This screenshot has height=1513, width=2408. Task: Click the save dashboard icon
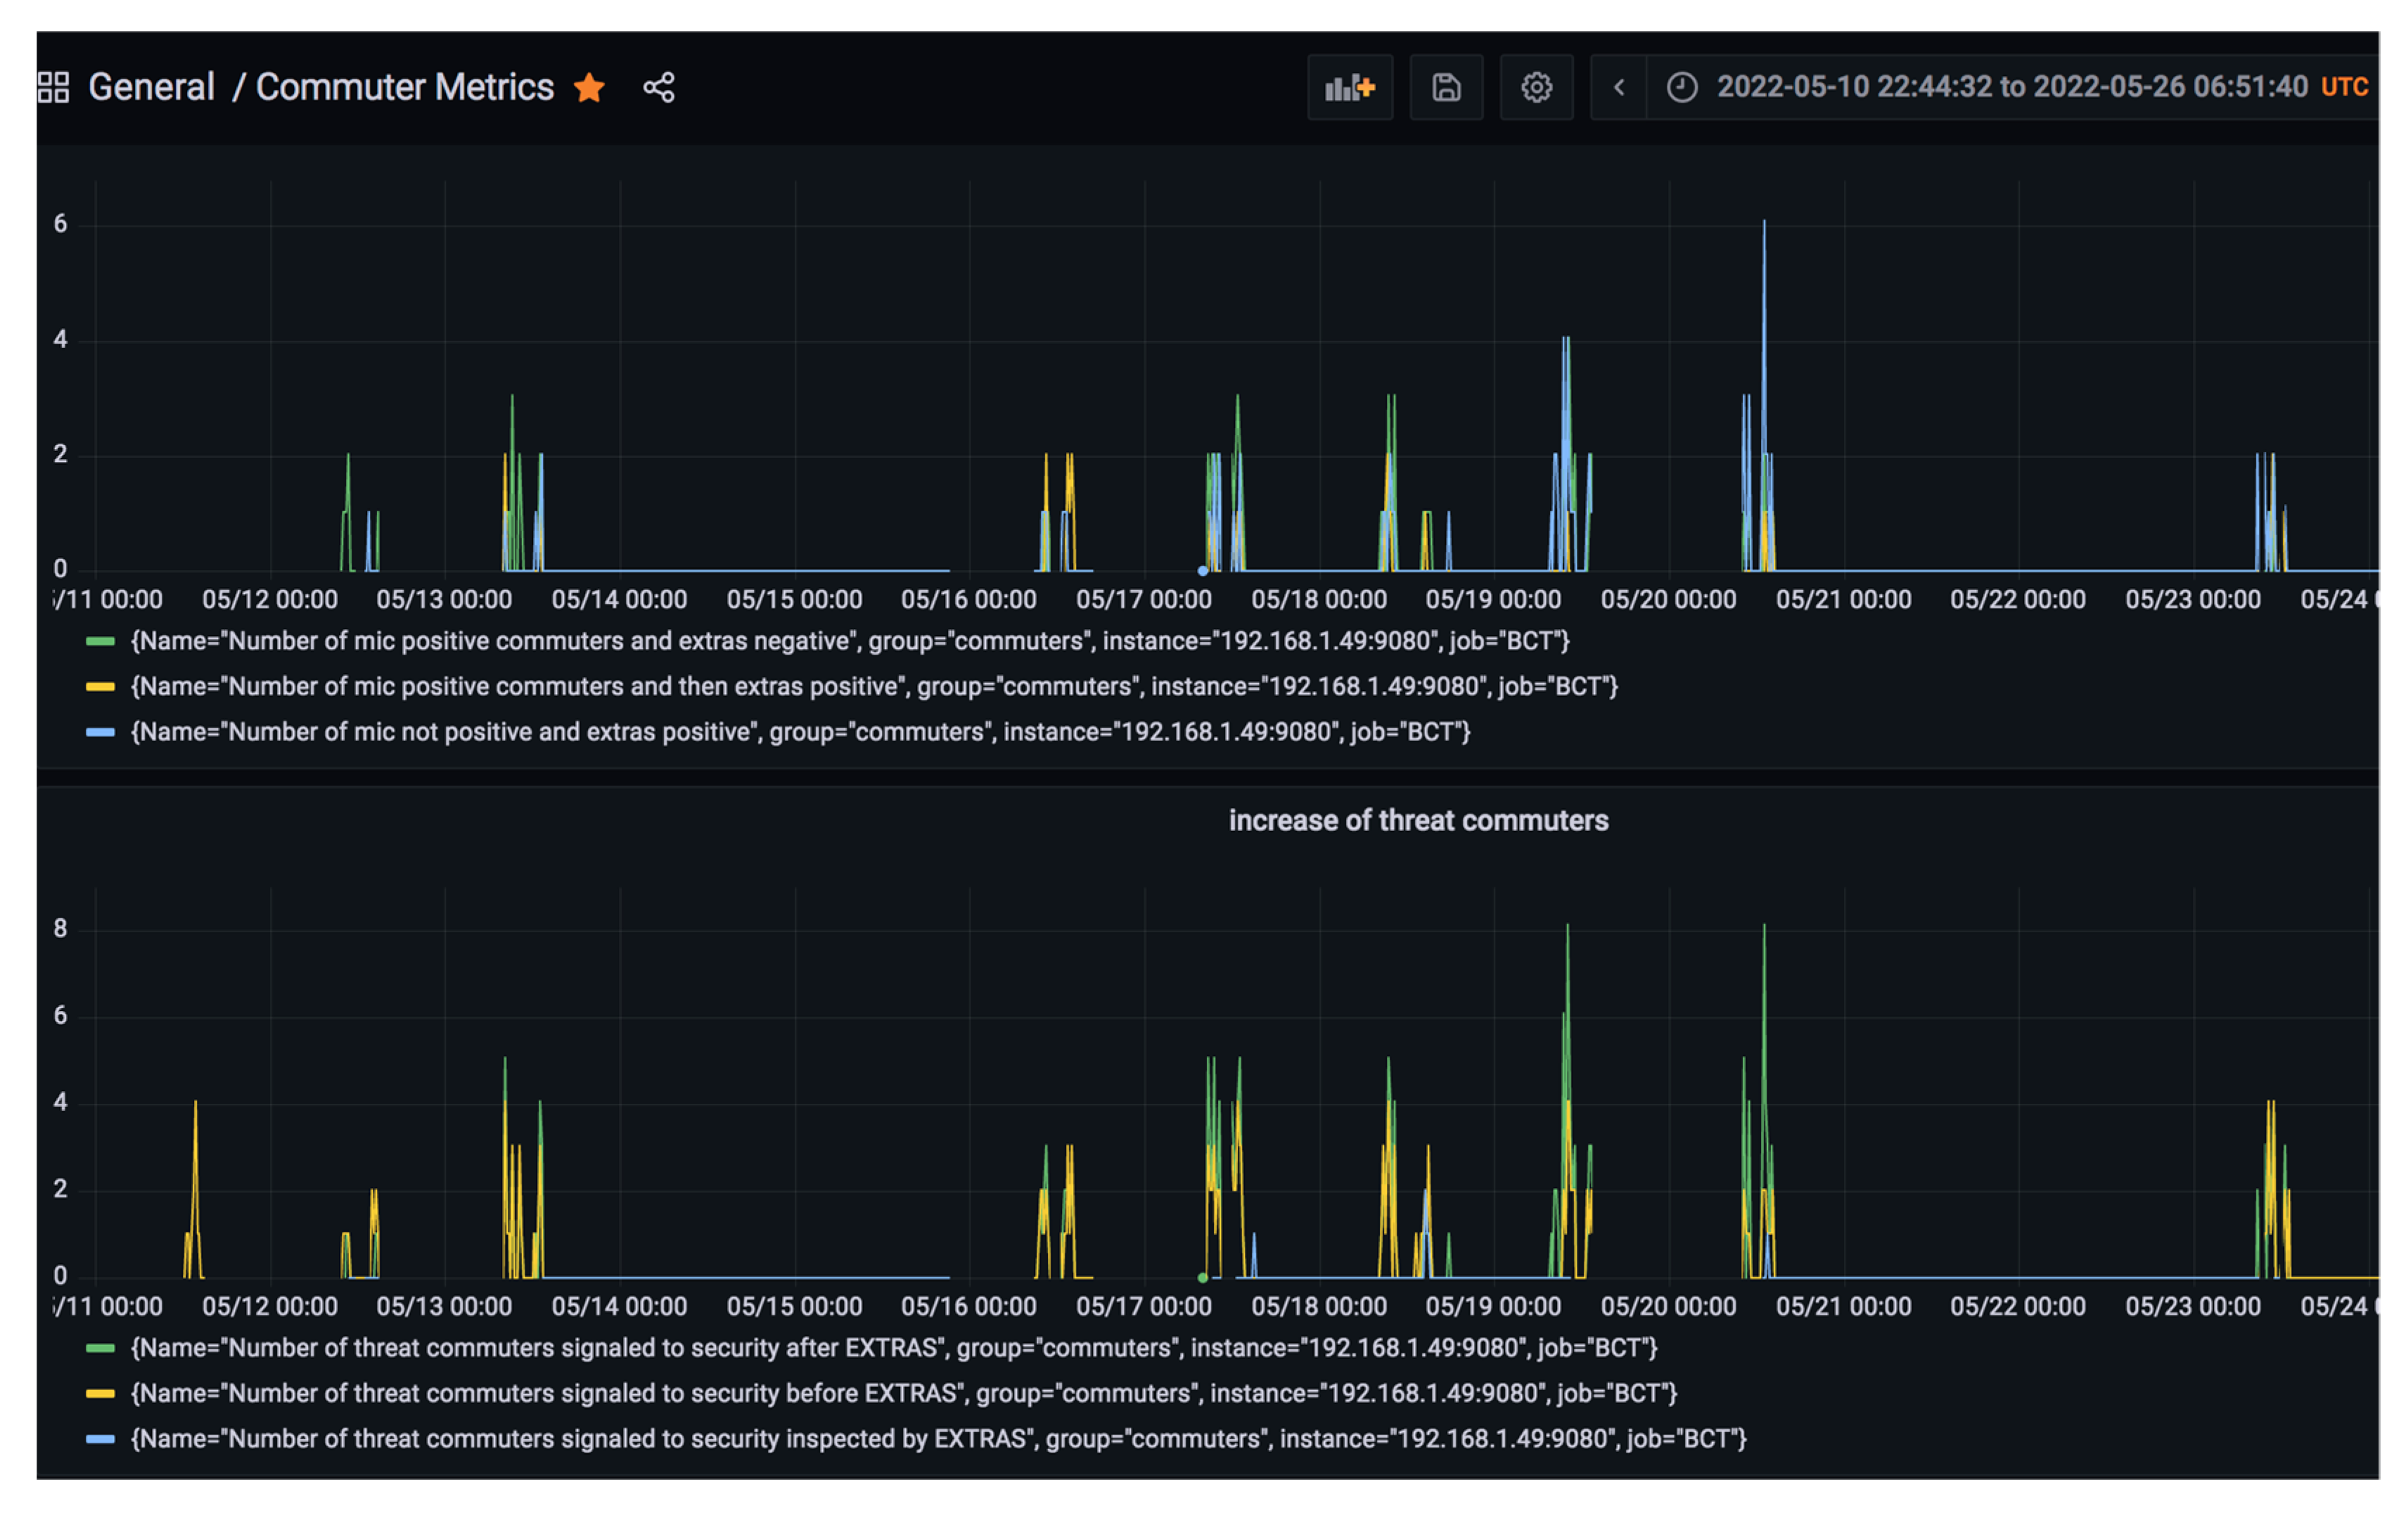click(1445, 88)
